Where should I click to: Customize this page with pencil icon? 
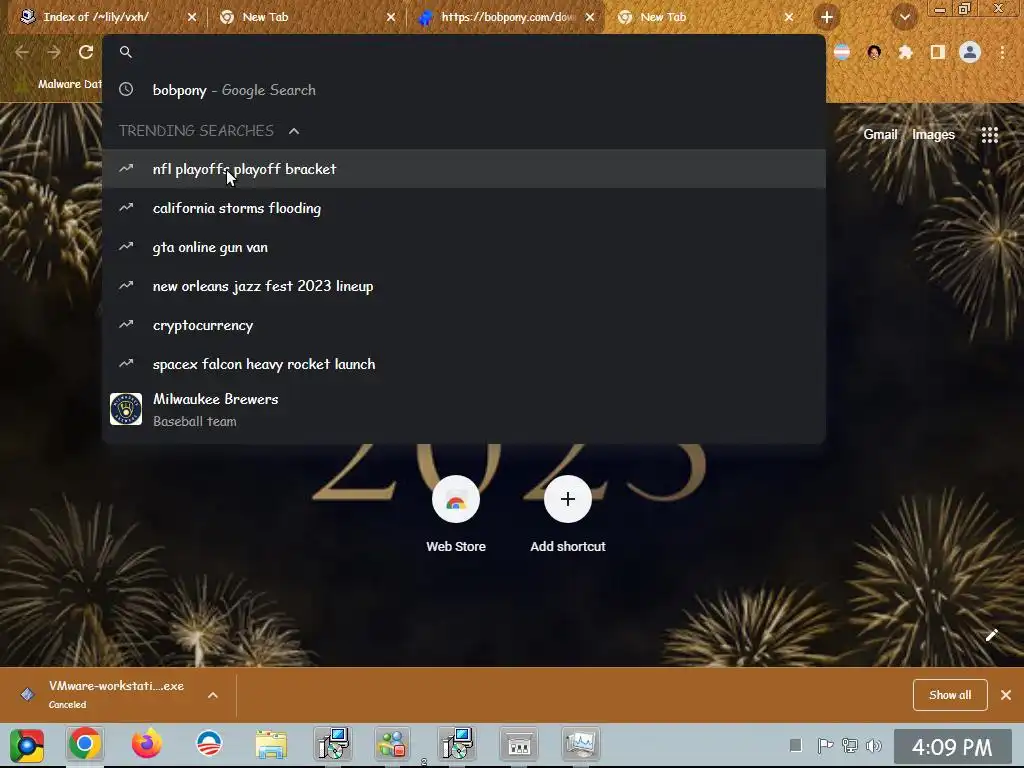[991, 635]
